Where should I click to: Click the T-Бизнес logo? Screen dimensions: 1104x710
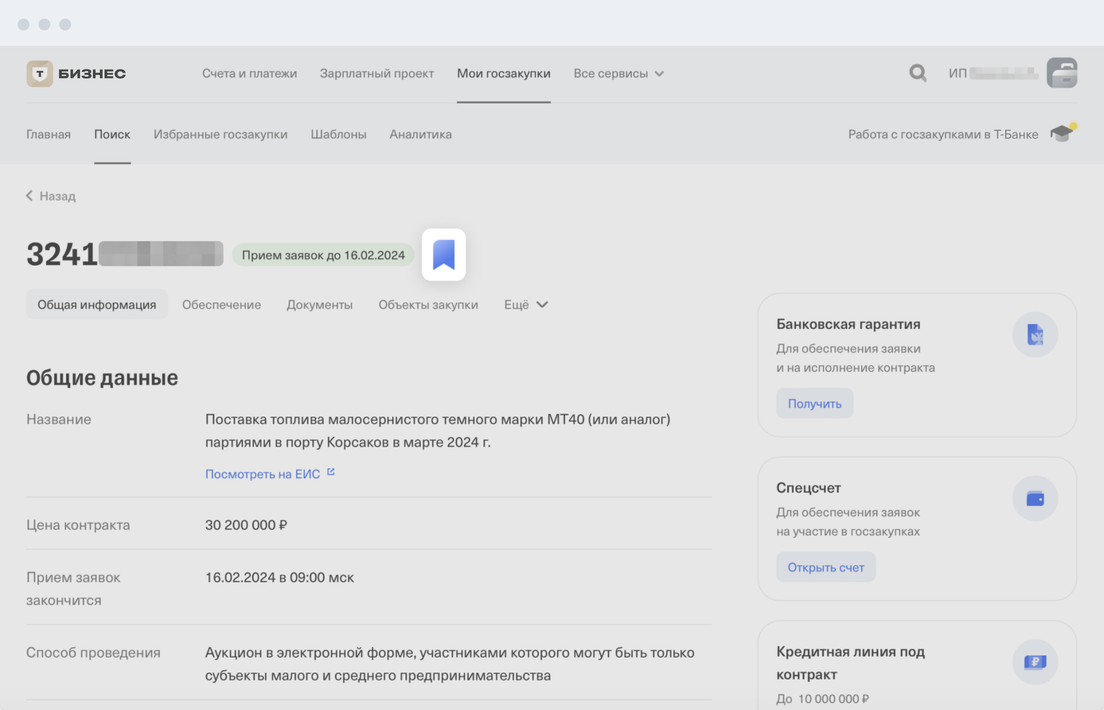(76, 73)
